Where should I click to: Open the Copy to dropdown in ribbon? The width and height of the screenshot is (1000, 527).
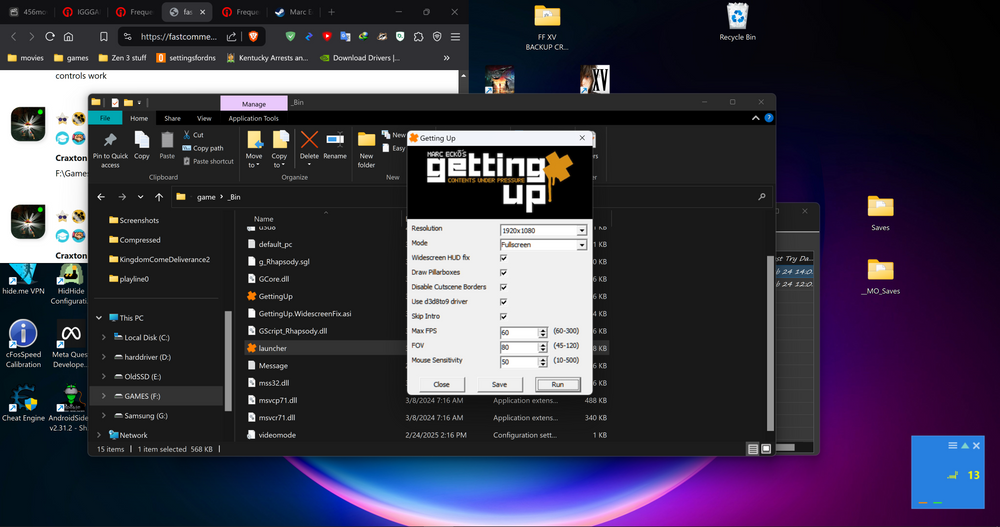click(x=279, y=161)
